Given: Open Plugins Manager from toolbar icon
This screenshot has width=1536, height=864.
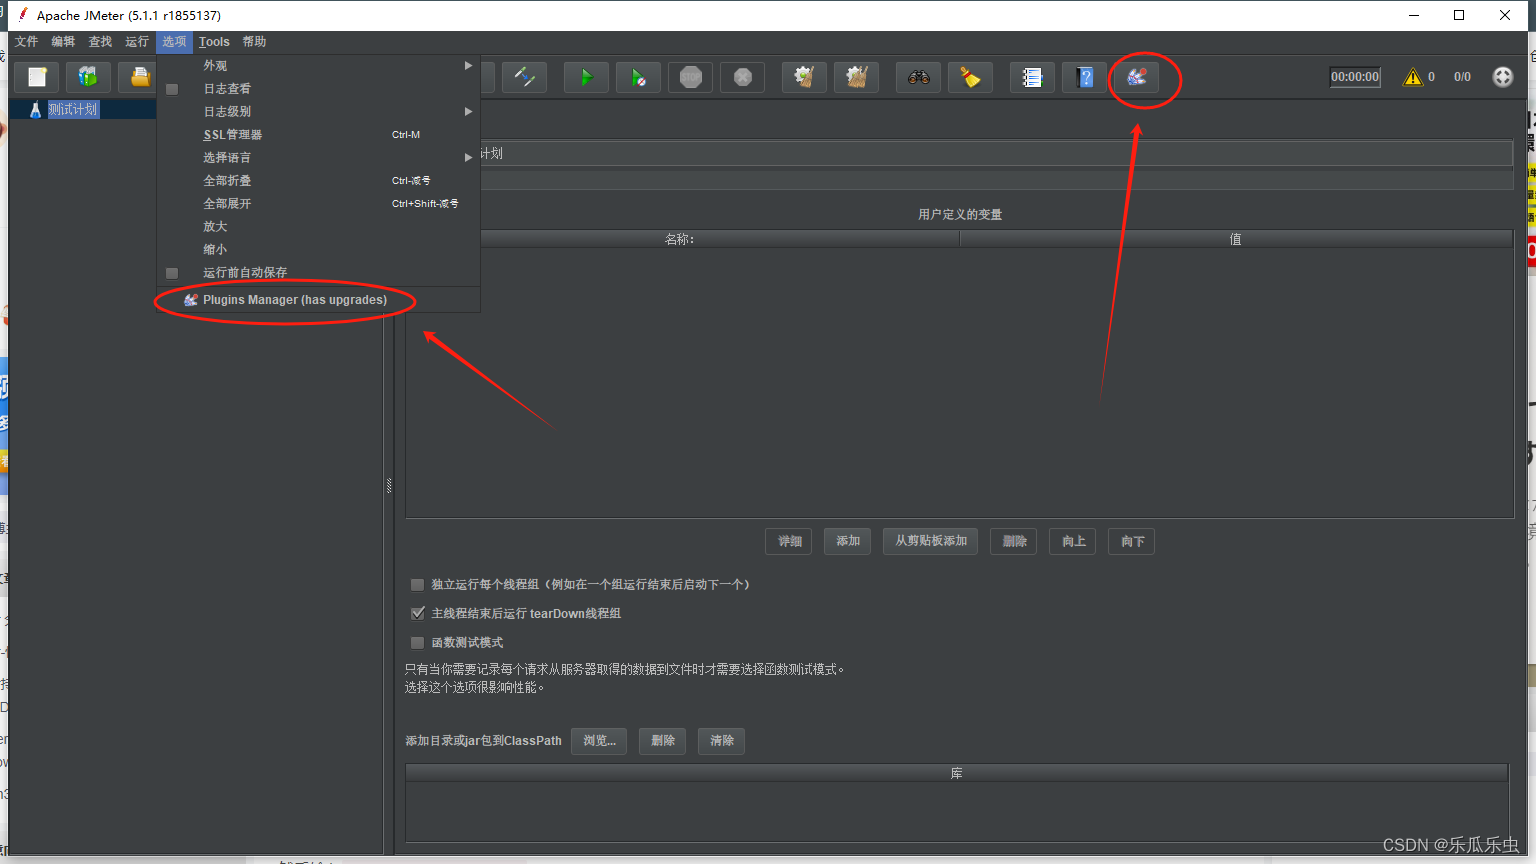Looking at the screenshot, I should tap(1137, 77).
